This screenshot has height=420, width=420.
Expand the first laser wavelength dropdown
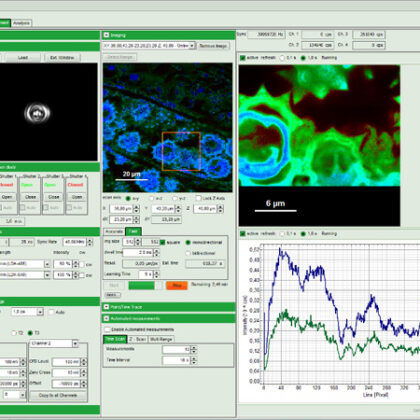point(47,264)
